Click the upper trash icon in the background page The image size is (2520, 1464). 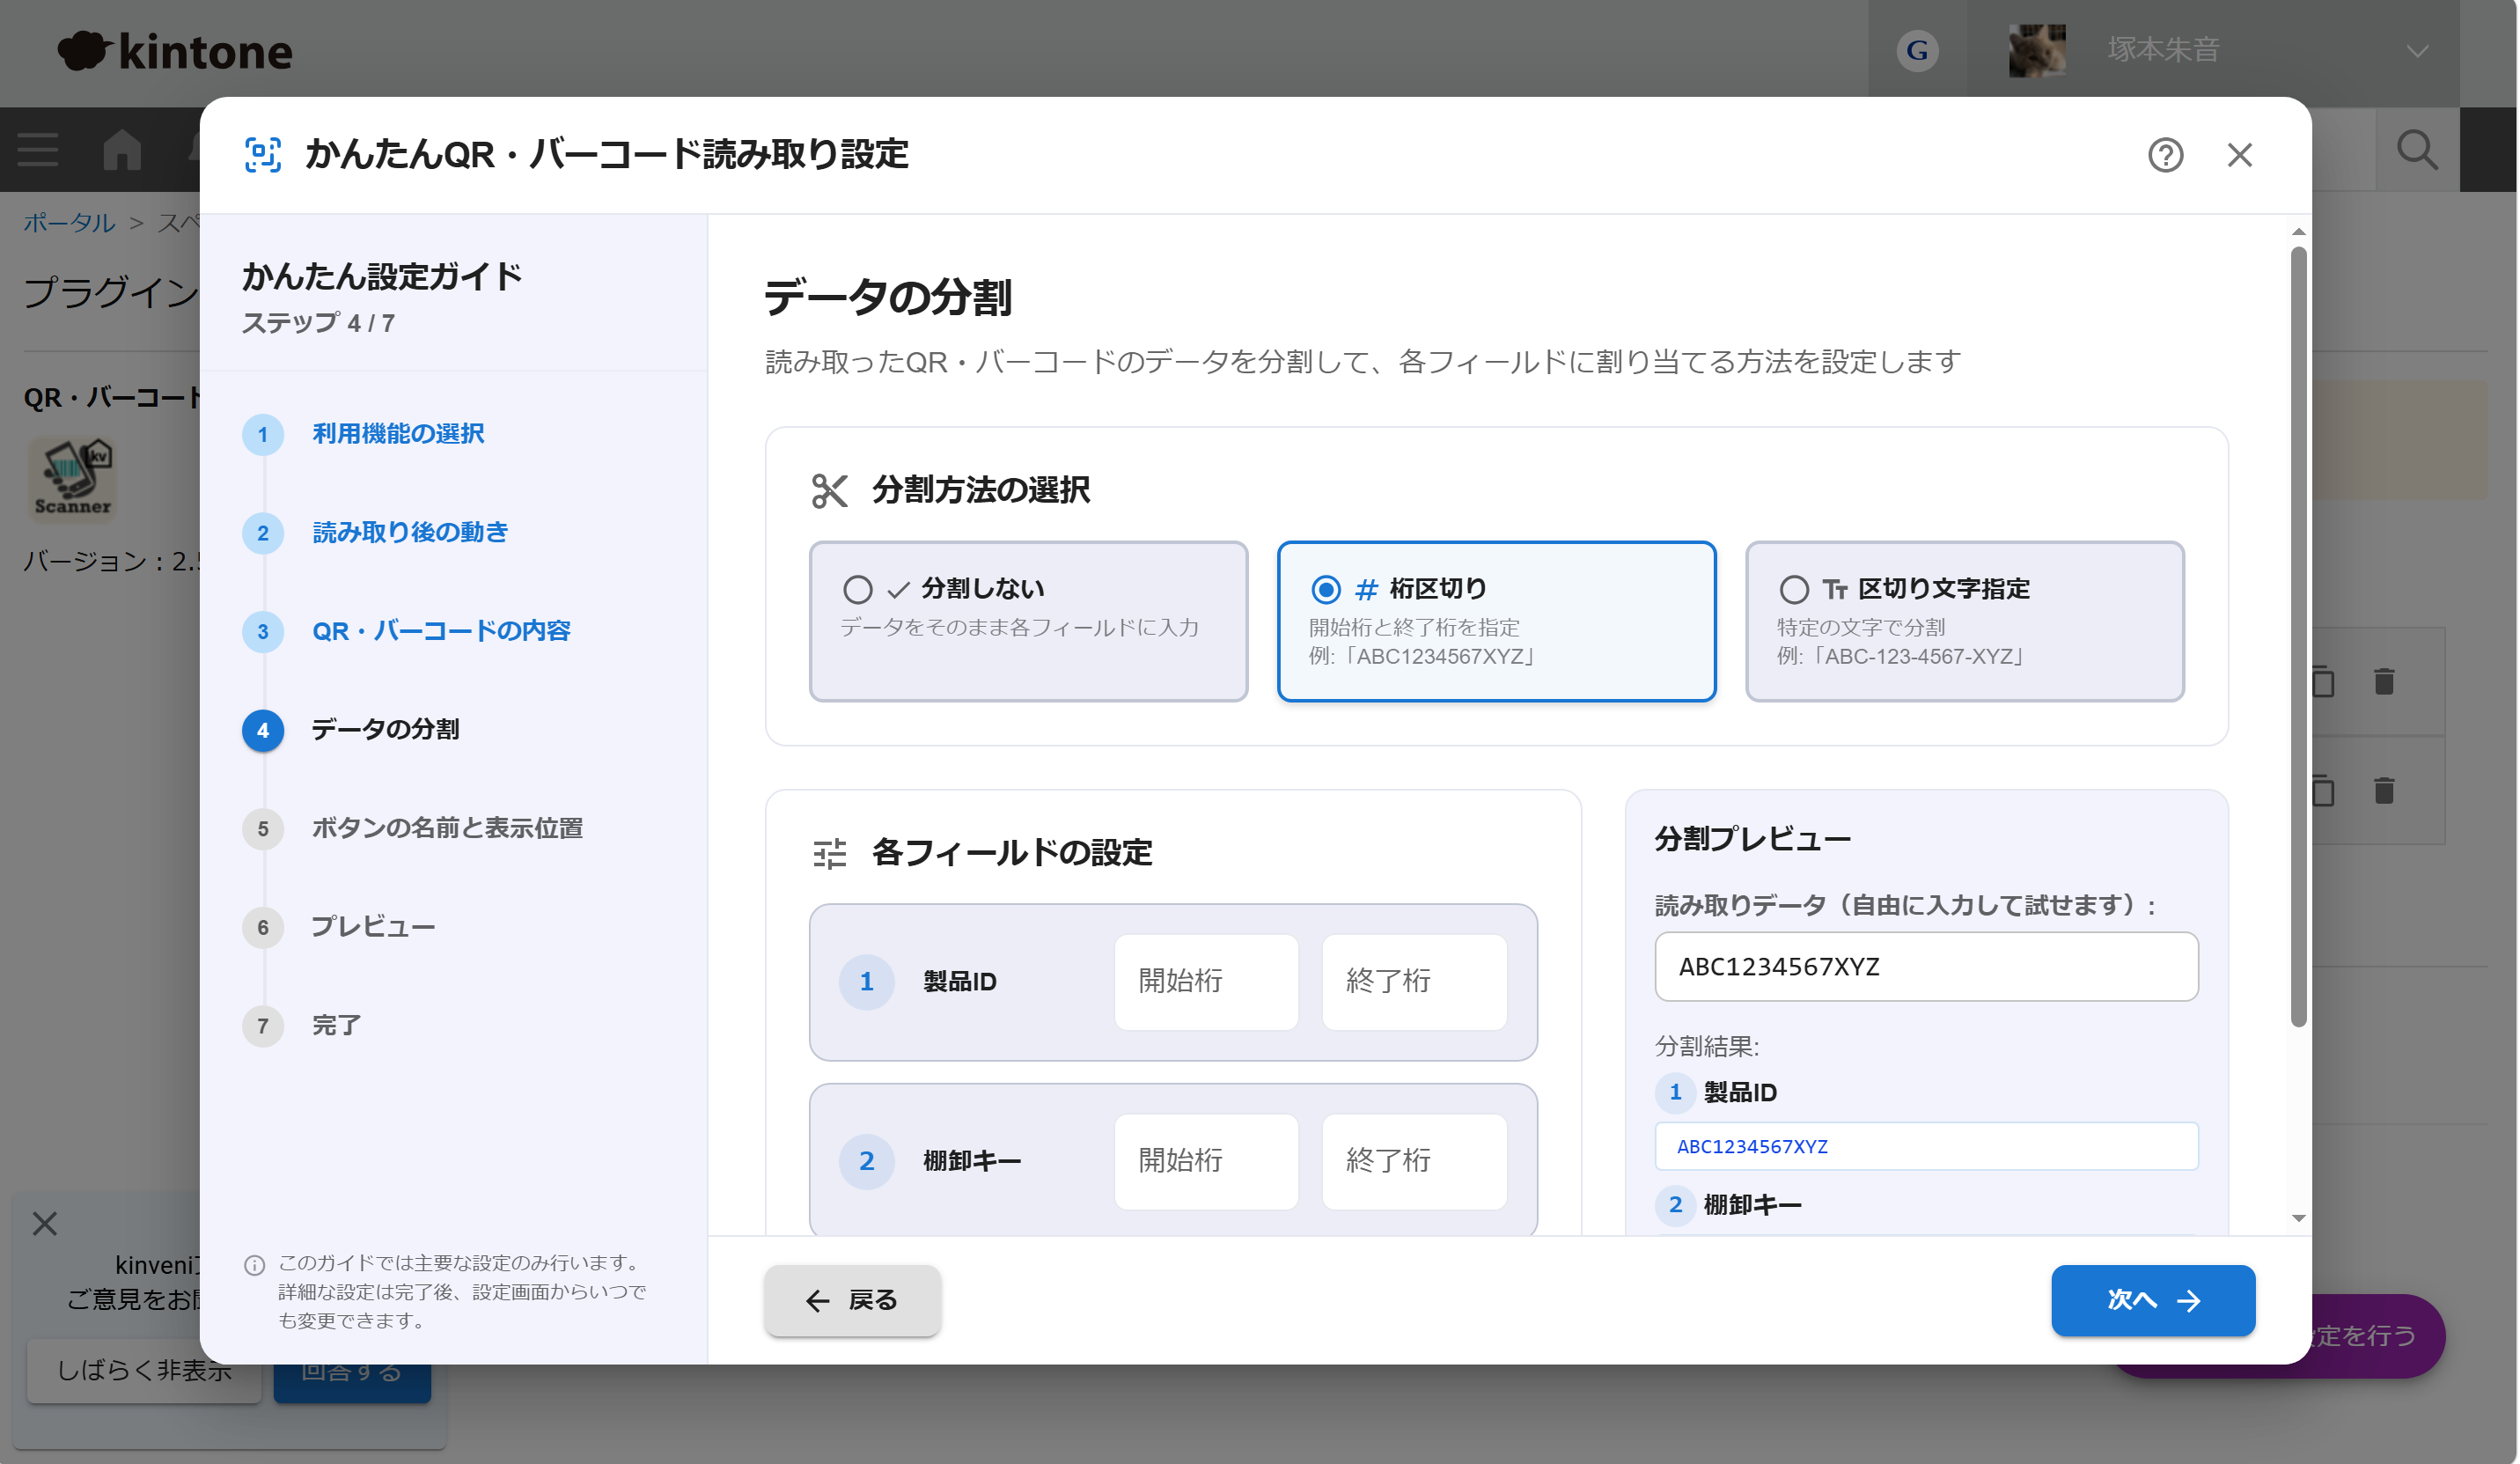point(2384,681)
